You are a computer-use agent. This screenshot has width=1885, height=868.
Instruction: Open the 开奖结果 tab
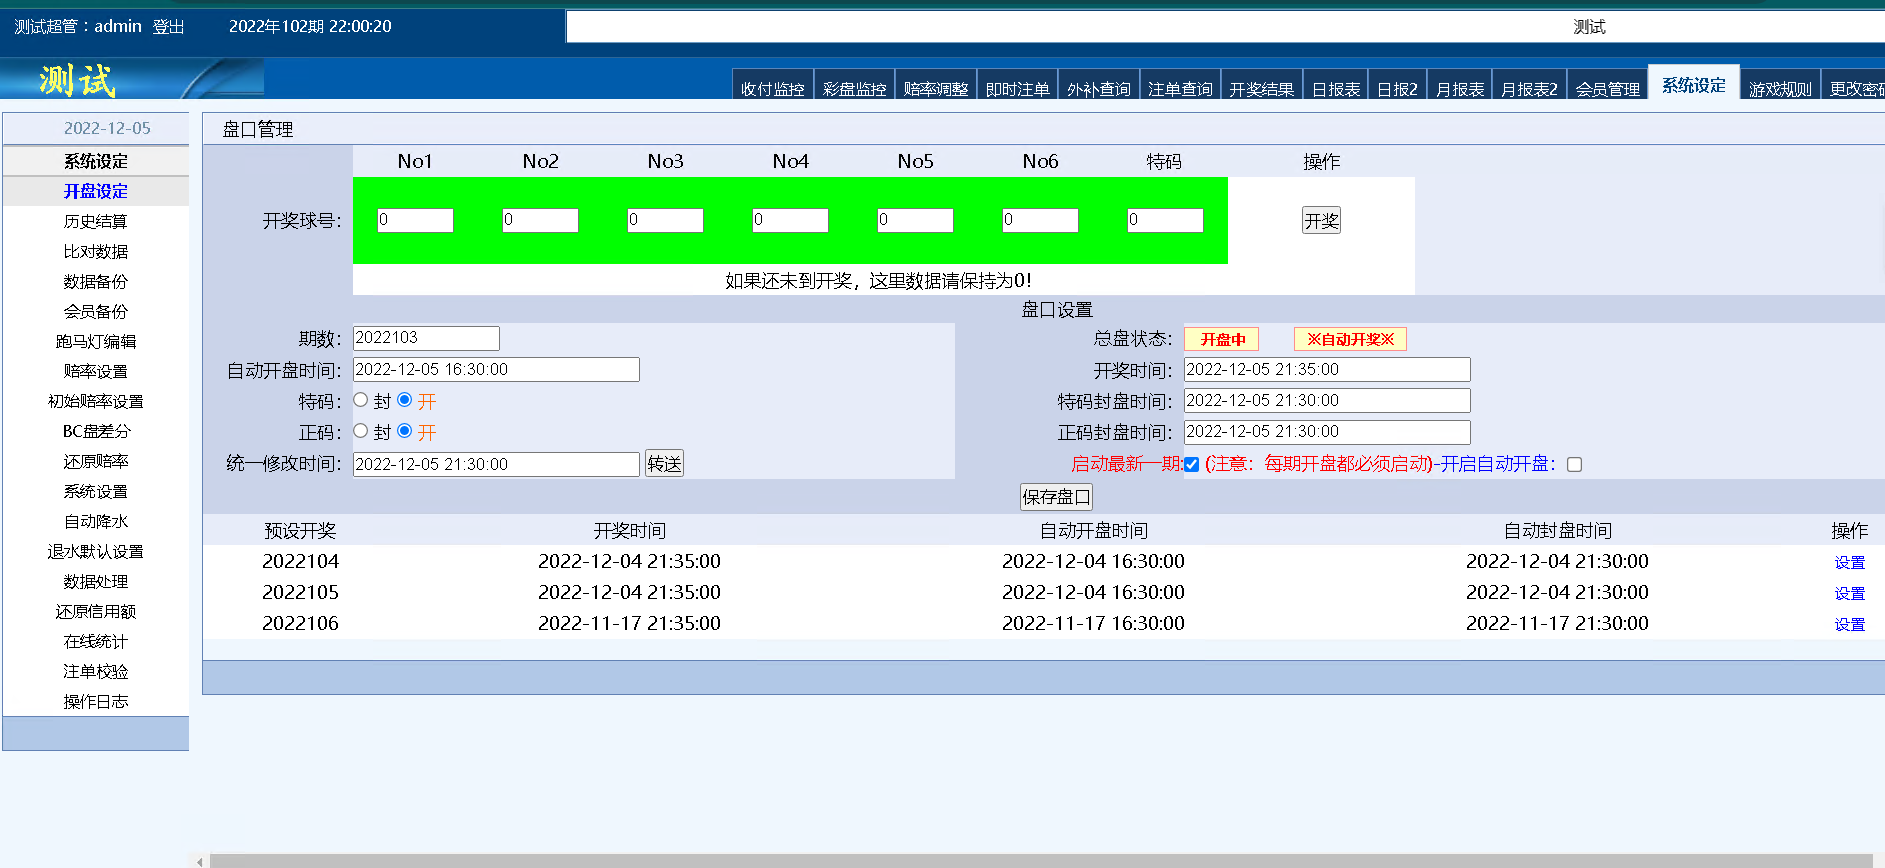point(1261,88)
